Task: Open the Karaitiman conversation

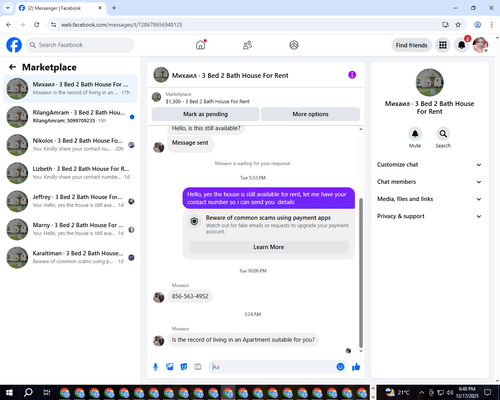Action: point(70,257)
